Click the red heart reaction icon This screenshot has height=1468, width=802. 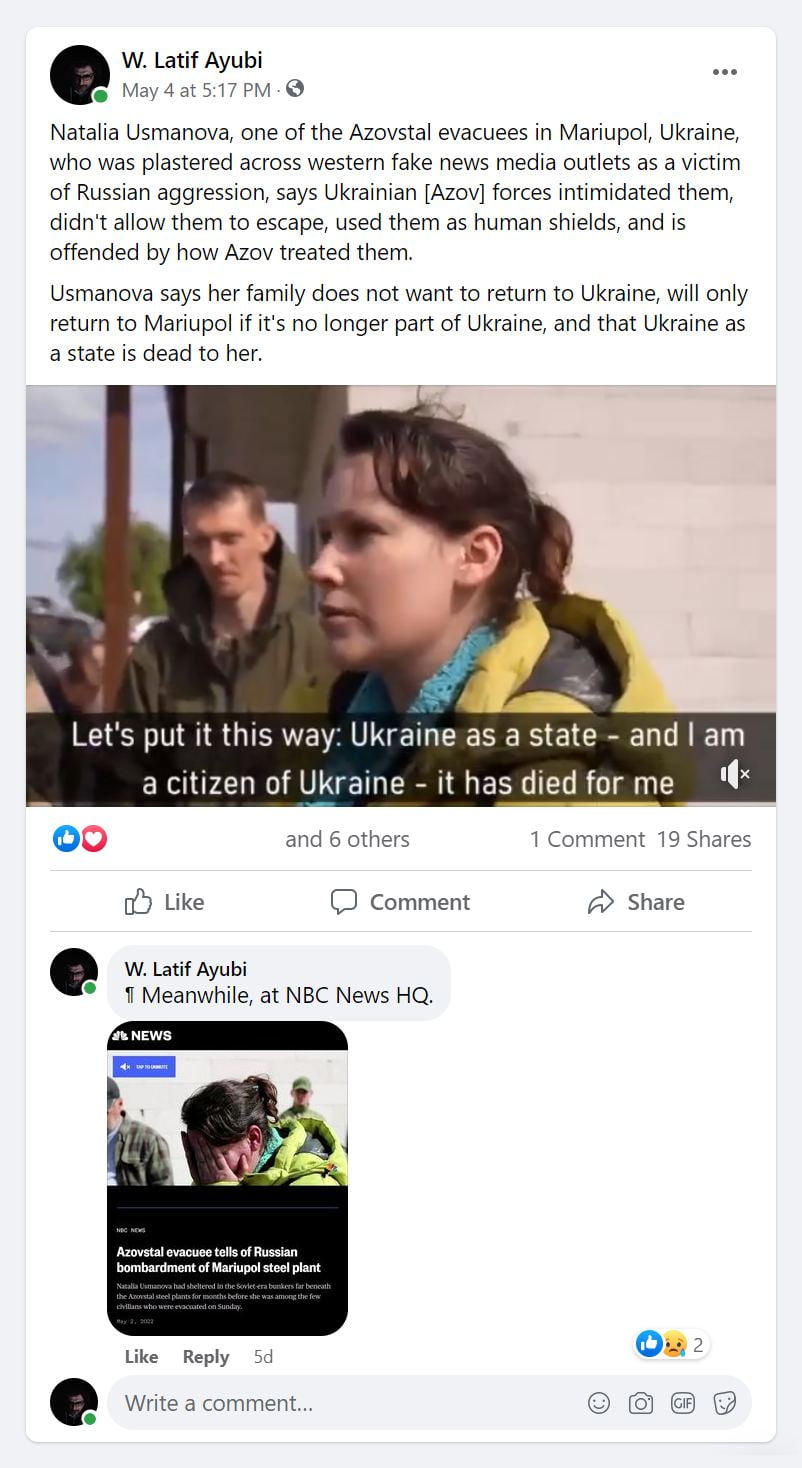(x=94, y=838)
